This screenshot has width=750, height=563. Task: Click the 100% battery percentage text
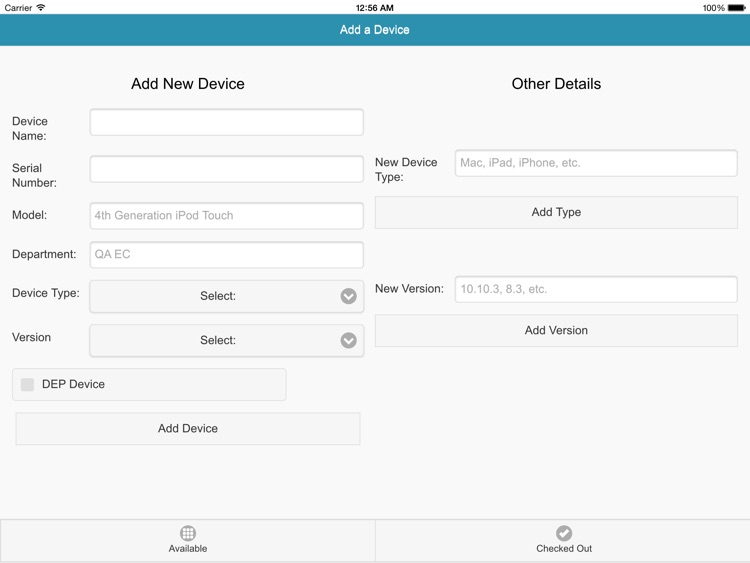point(713,8)
